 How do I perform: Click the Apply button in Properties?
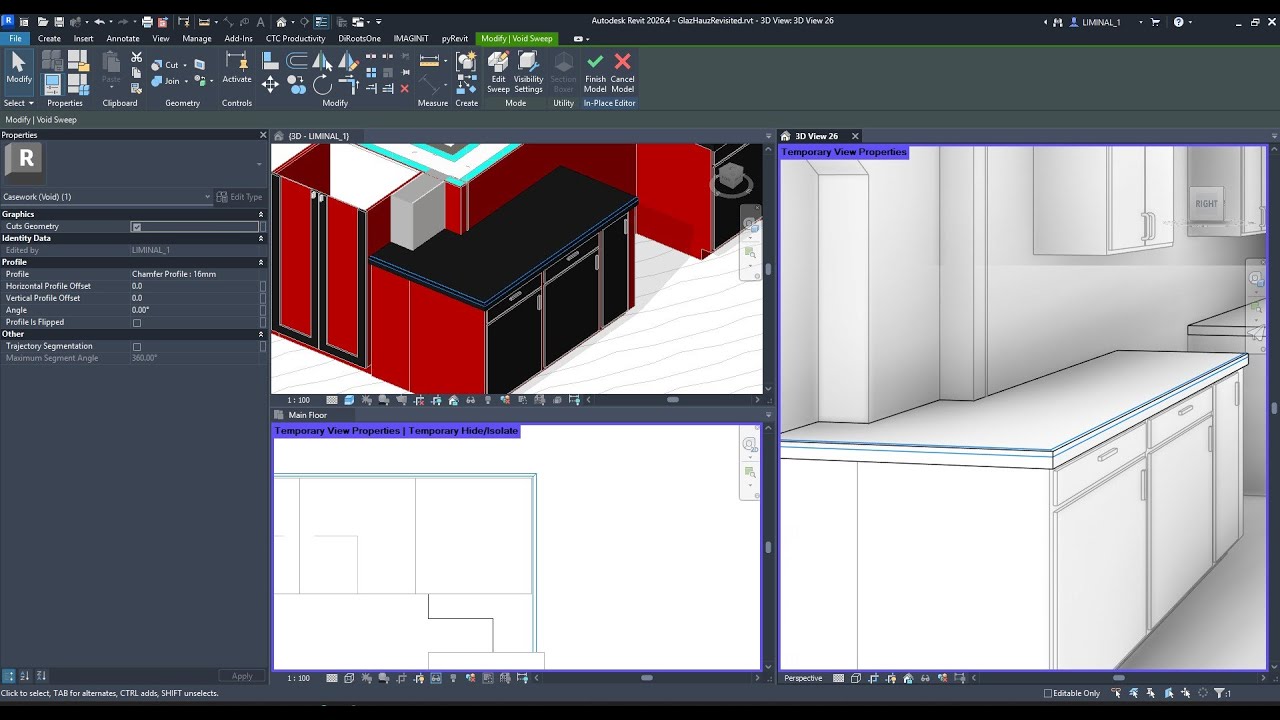pyautogui.click(x=242, y=676)
